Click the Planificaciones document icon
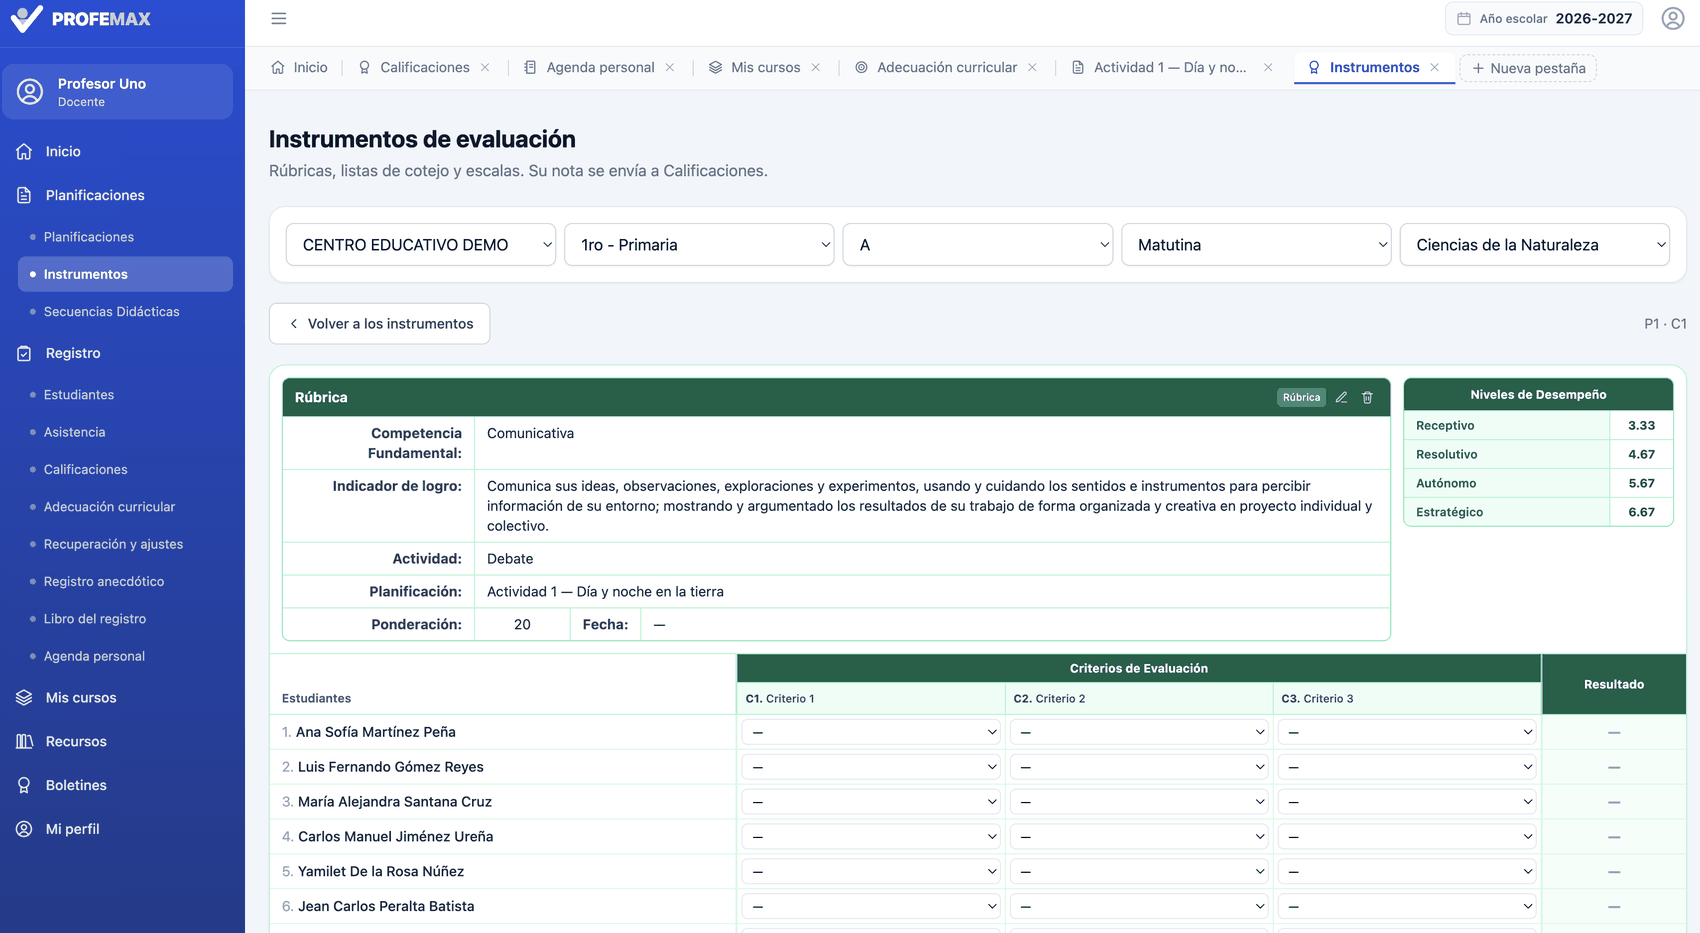 [x=24, y=195]
